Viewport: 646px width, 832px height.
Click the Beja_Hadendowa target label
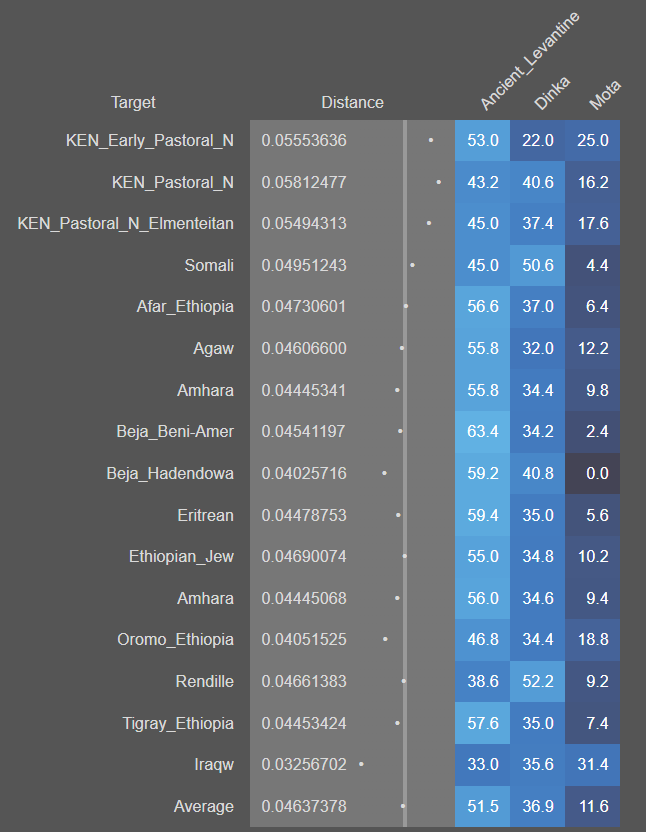(170, 473)
